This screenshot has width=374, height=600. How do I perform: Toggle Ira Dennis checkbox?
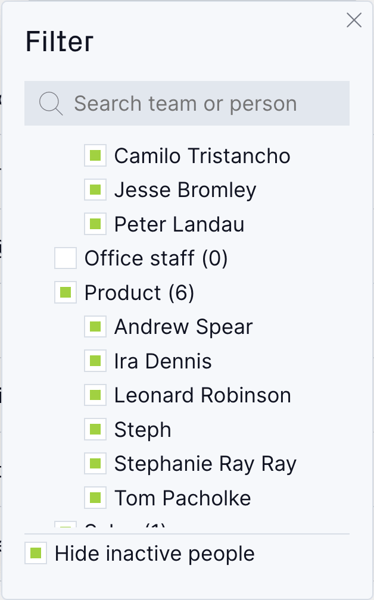(95, 361)
